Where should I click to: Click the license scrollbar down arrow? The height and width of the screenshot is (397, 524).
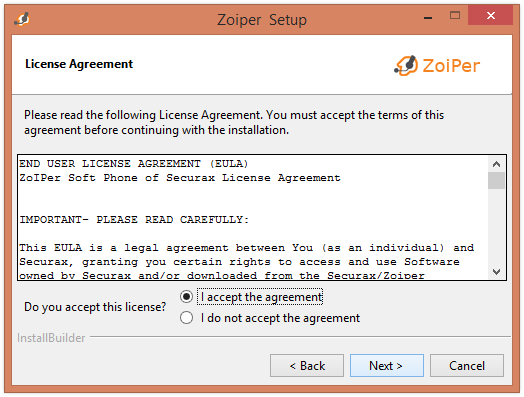[496, 272]
